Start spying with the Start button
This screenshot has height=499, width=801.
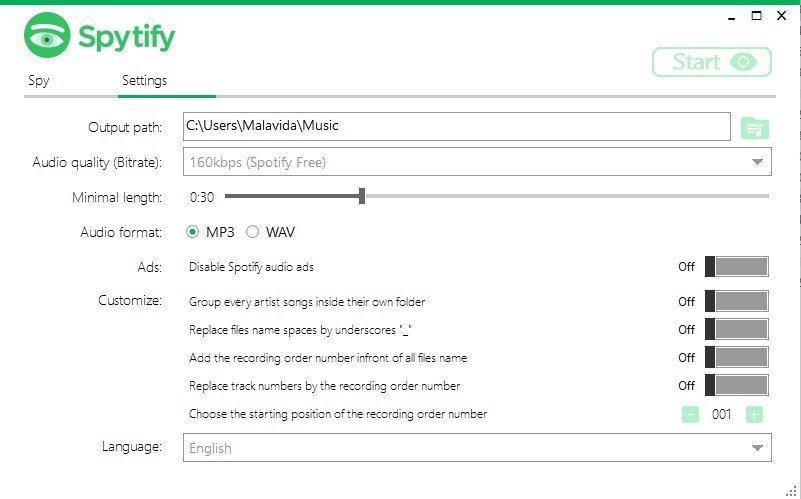pos(712,62)
